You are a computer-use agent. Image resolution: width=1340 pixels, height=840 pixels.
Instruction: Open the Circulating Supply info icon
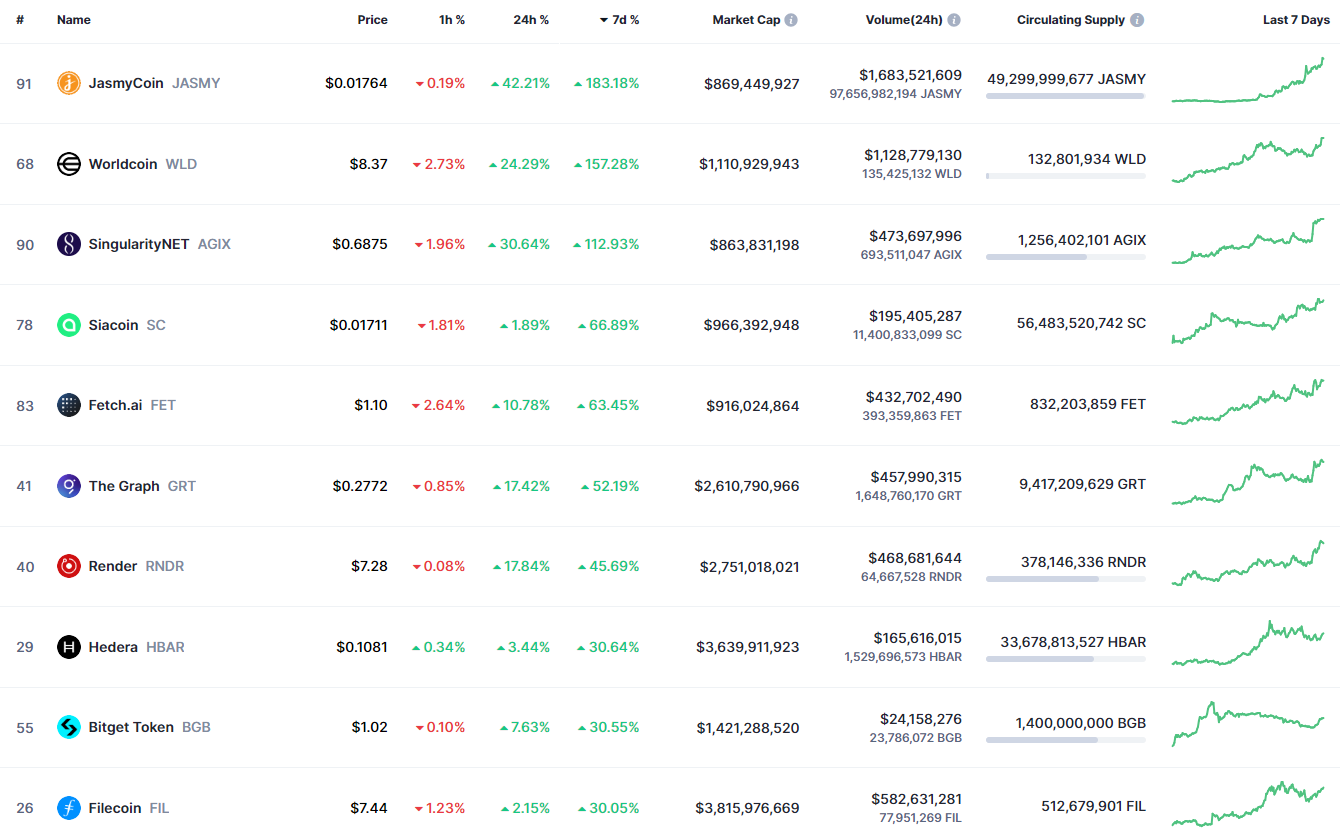[x=1138, y=20]
